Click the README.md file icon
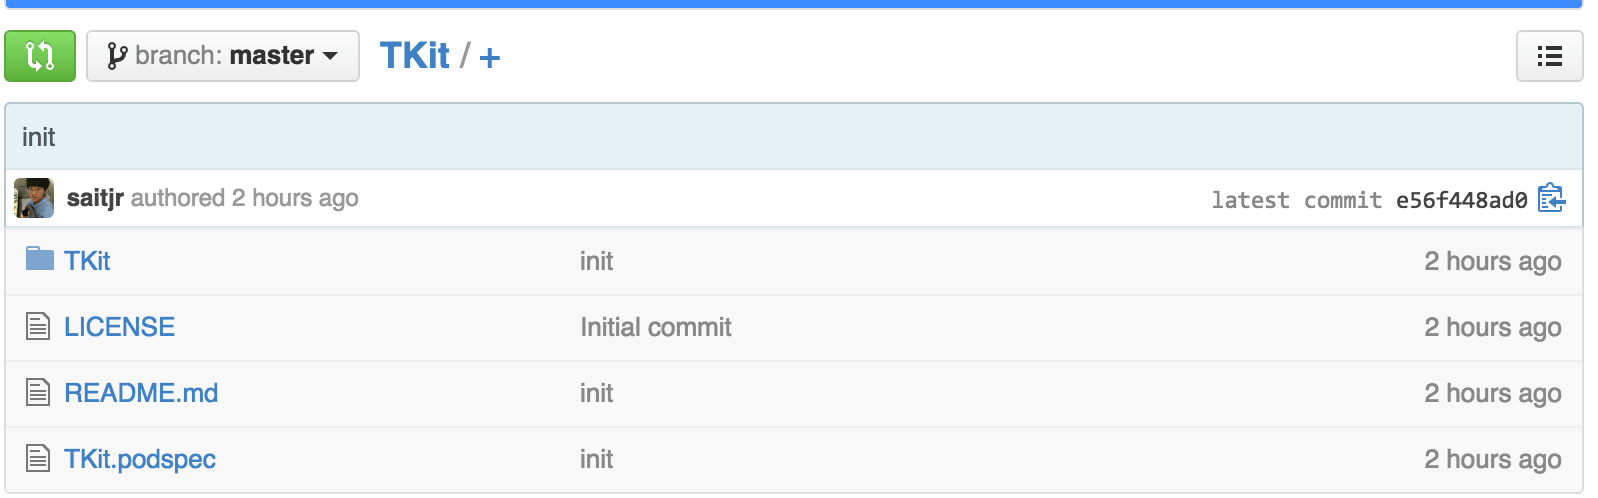1598x498 pixels. (x=38, y=393)
